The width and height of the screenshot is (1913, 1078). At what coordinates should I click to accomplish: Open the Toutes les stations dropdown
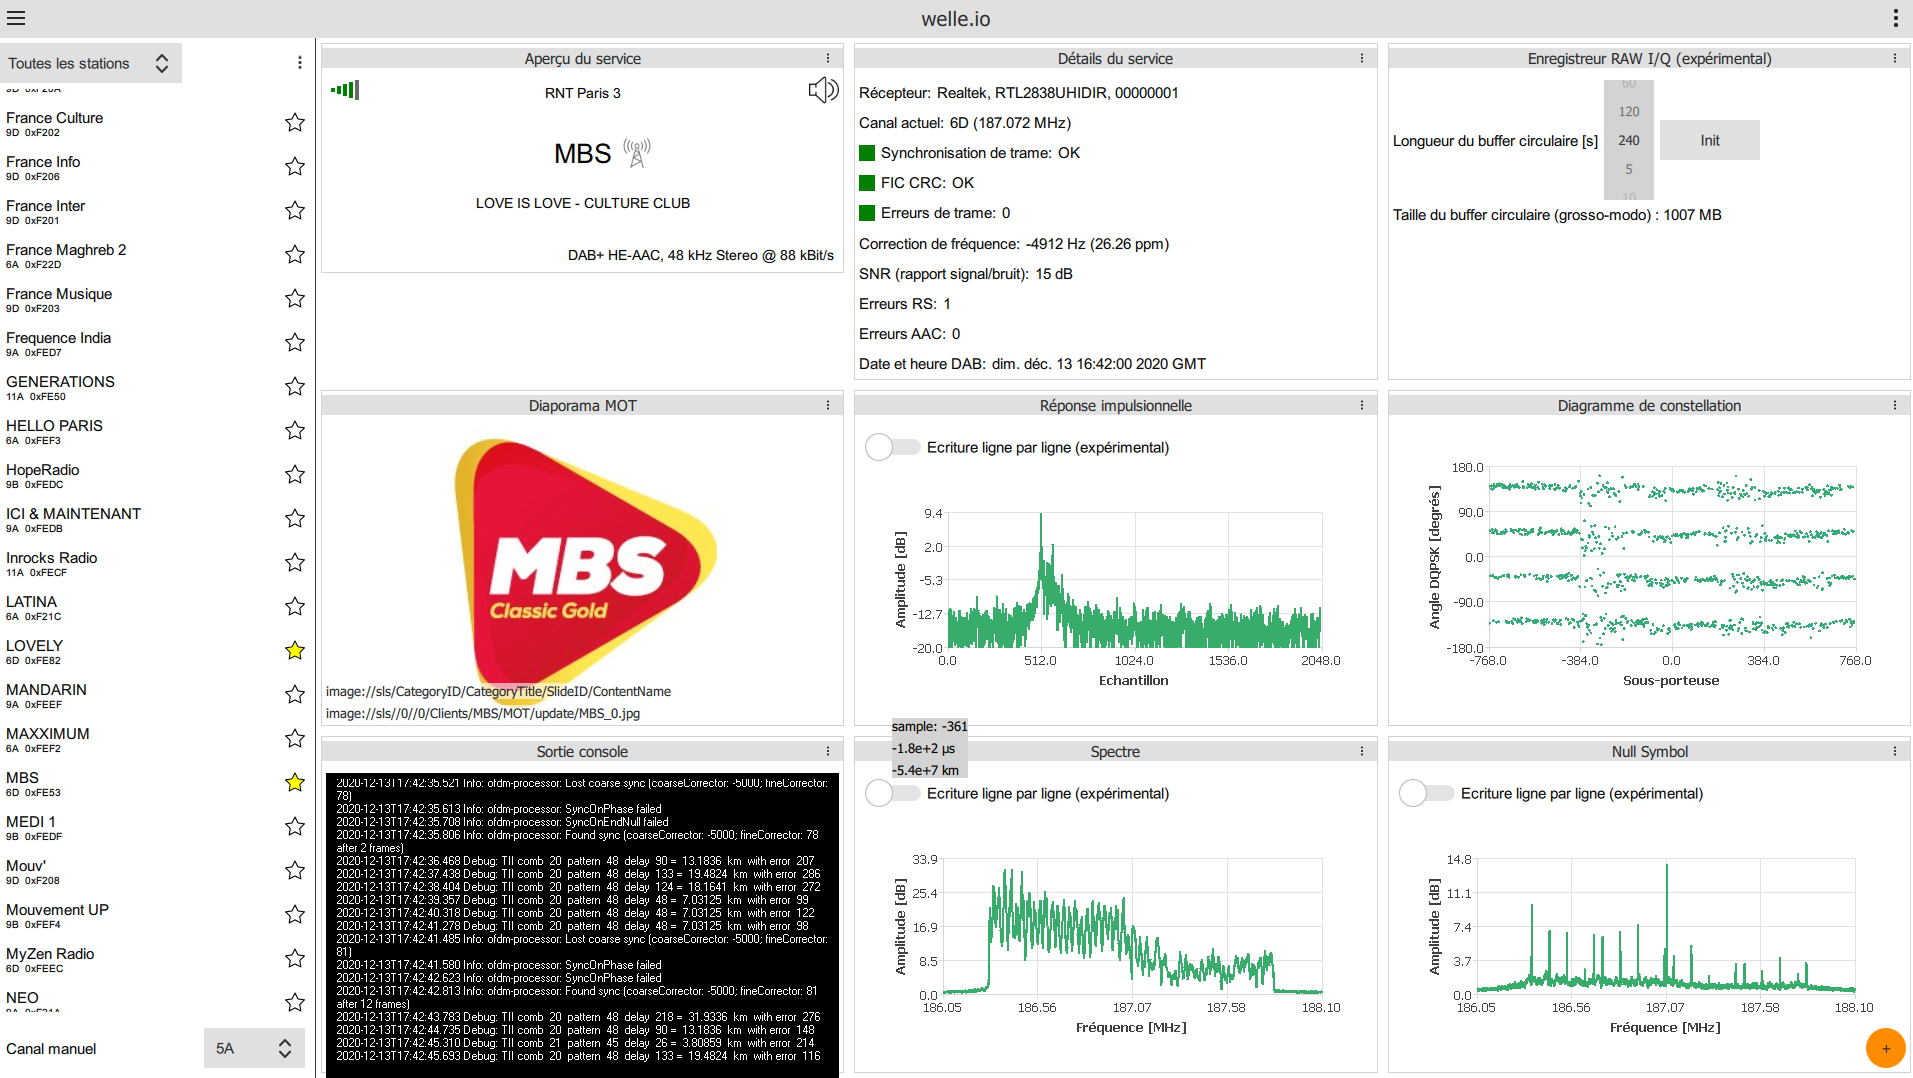(x=91, y=63)
